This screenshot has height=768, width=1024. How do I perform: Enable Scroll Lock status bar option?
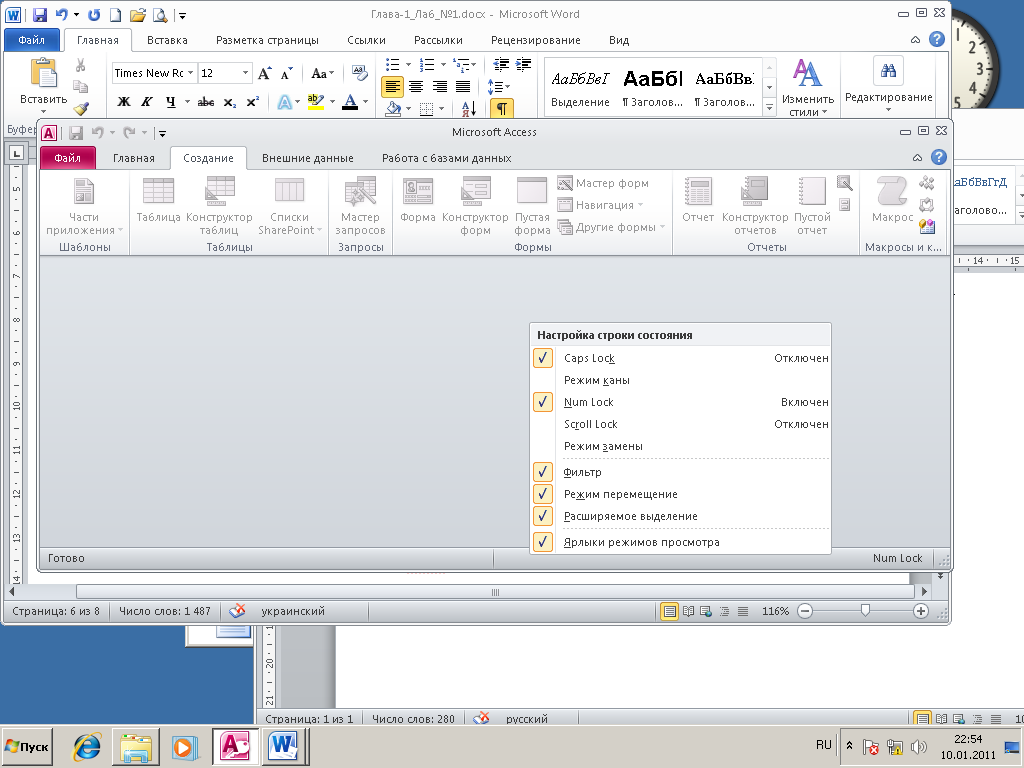point(680,424)
